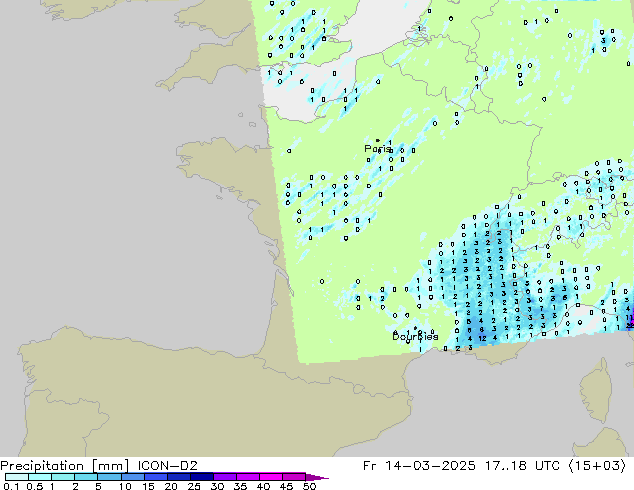This screenshot has width=634, height=490.
Task: Click the date 'Fr 14-03-2025'
Action: [418, 466]
